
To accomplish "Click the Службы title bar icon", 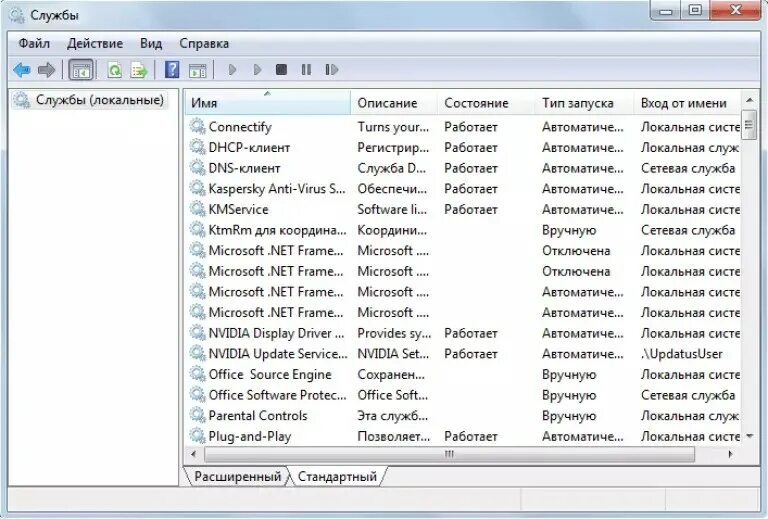I will tap(16, 15).
